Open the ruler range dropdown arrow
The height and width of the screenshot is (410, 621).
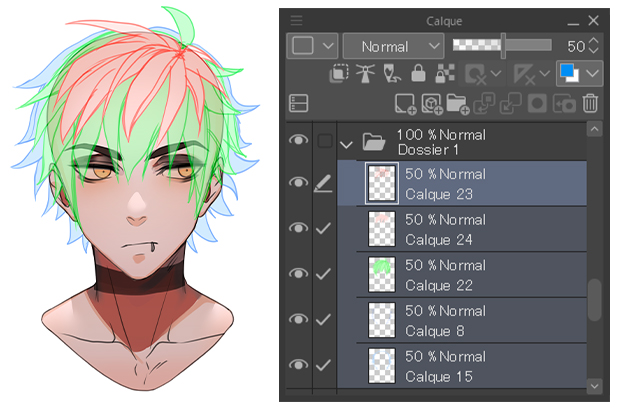545,74
